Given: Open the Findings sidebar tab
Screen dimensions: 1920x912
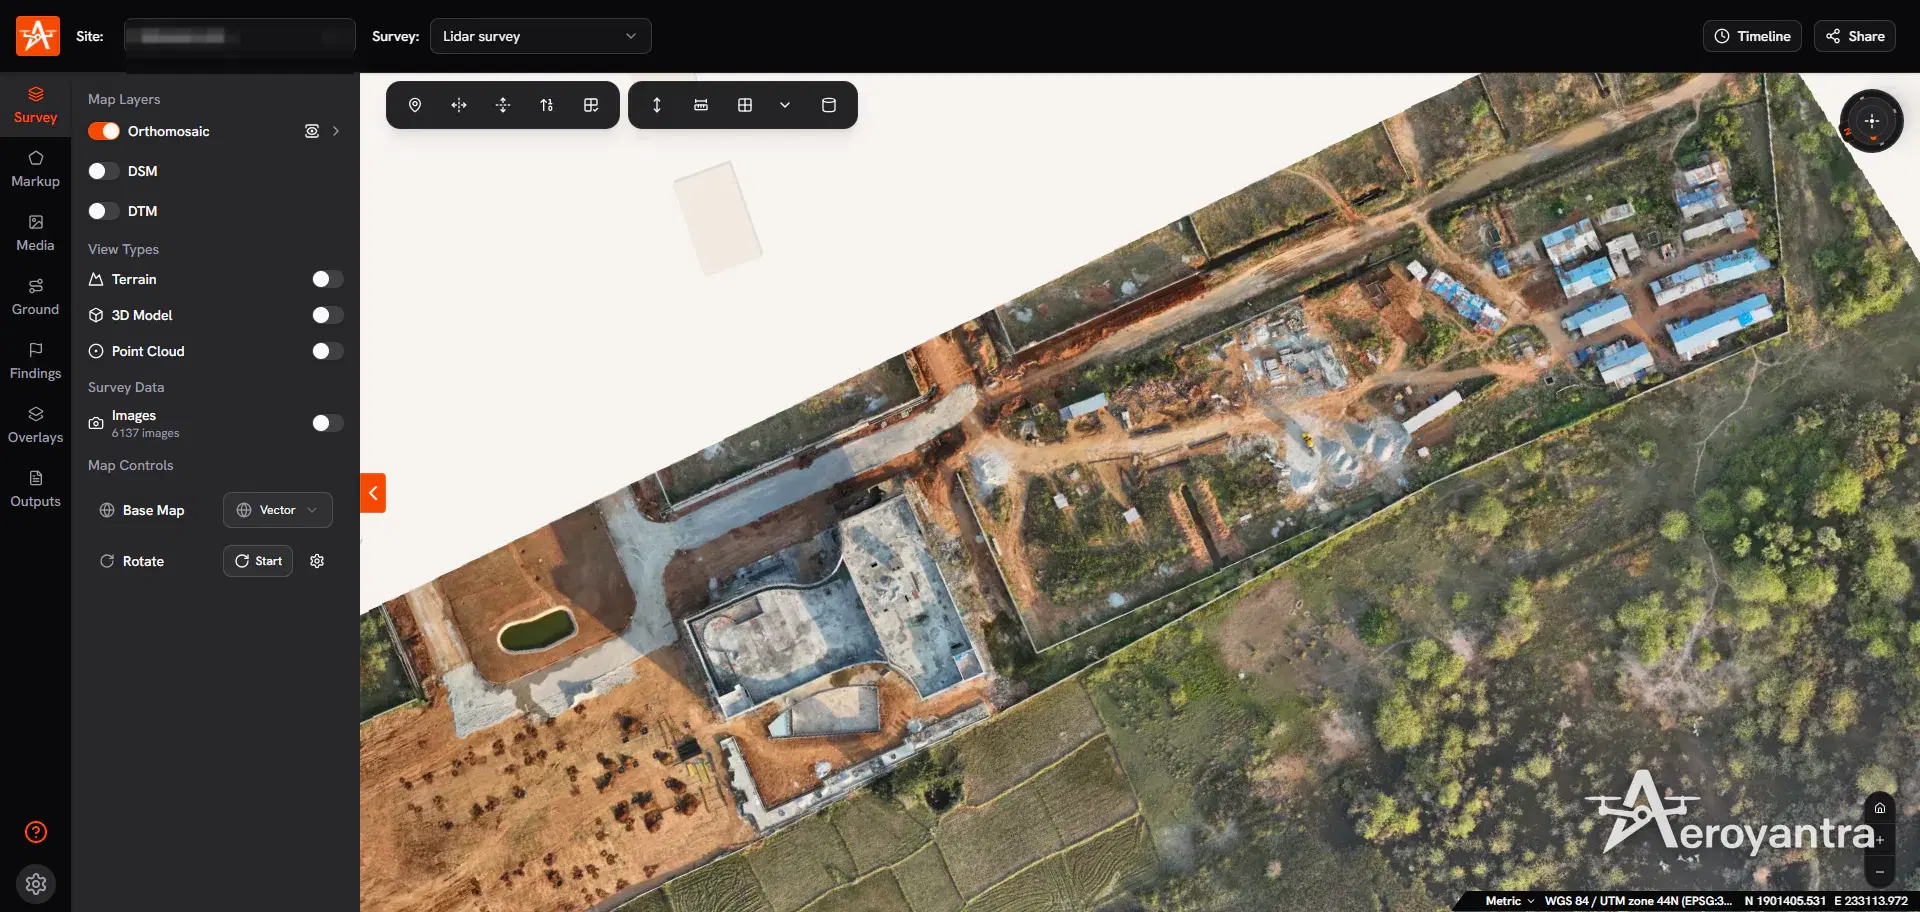Looking at the screenshot, I should tap(36, 361).
